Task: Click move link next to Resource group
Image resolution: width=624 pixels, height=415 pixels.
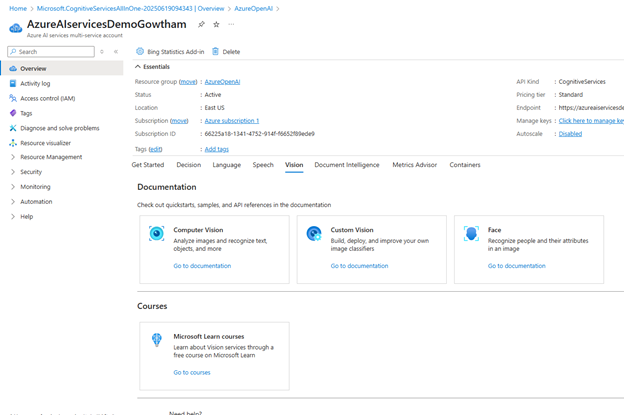Action: point(188,82)
